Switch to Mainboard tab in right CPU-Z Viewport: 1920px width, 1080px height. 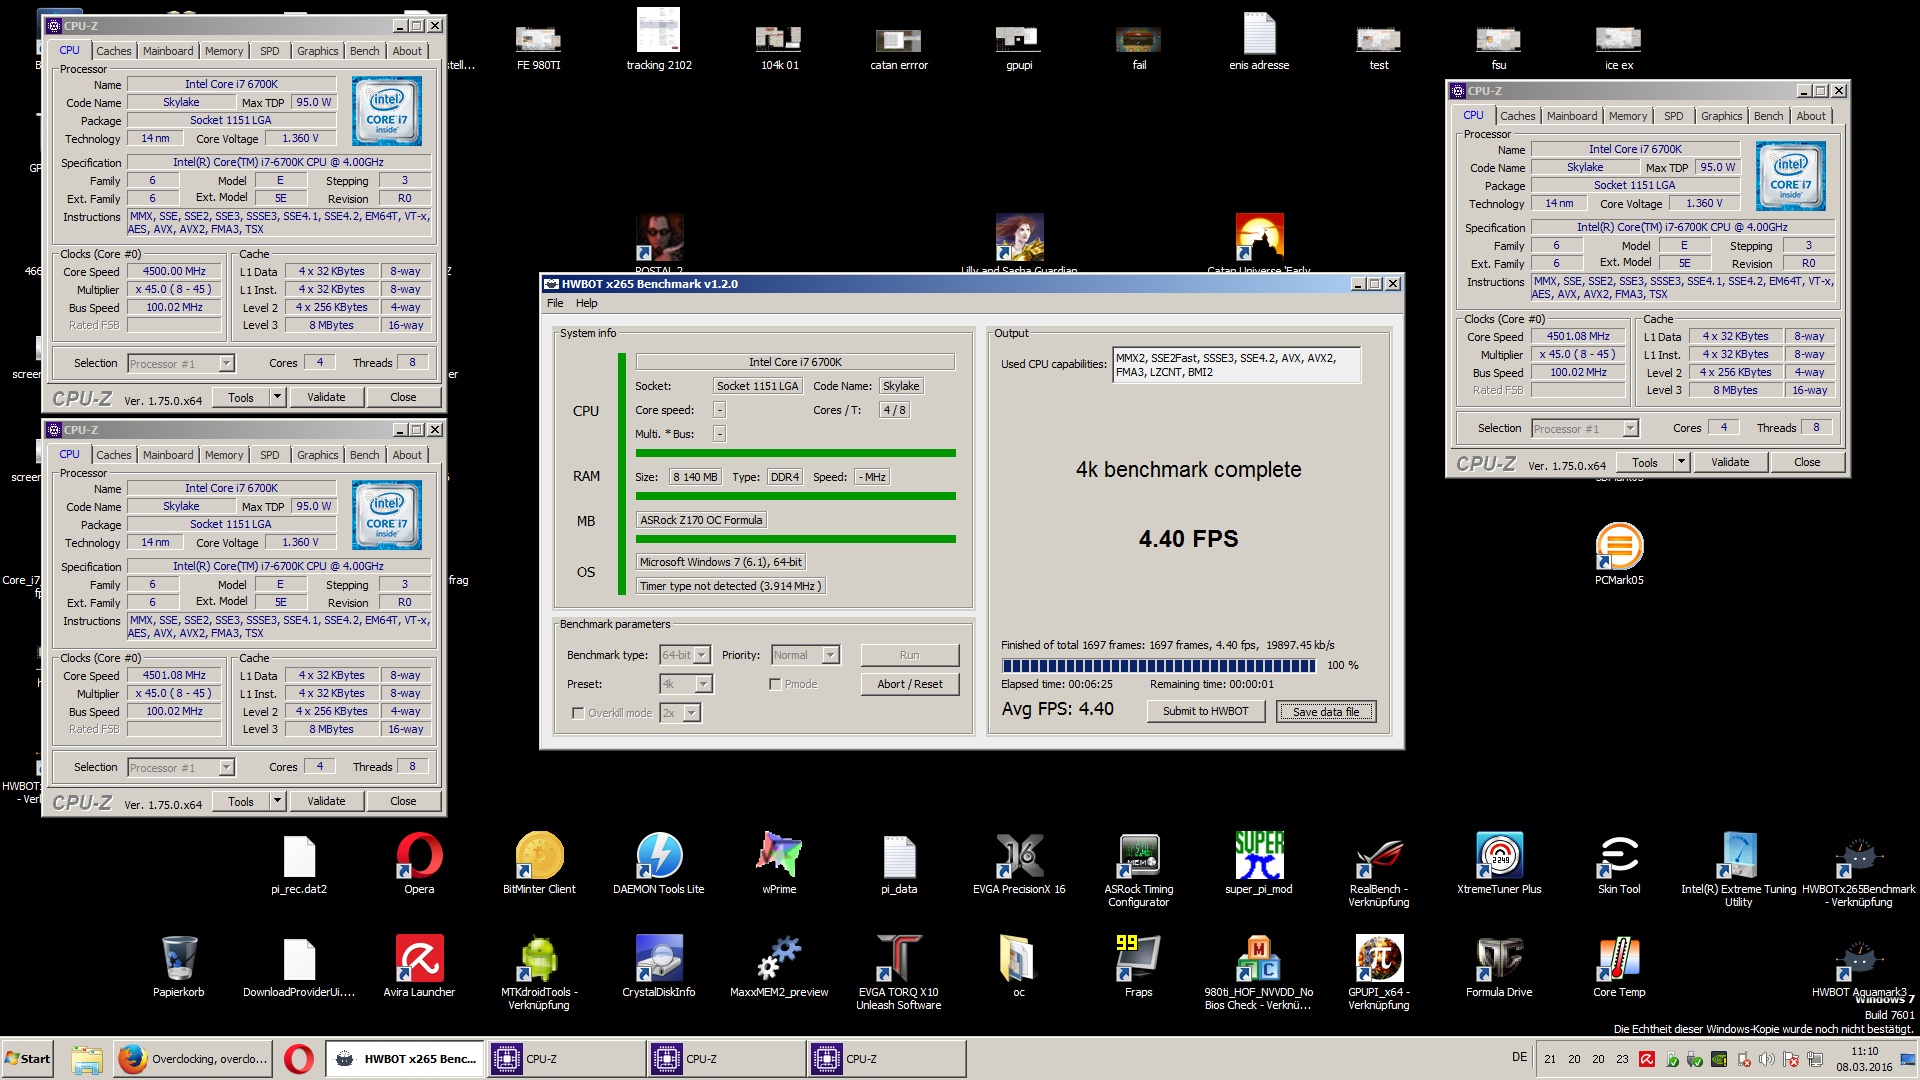coord(1572,116)
